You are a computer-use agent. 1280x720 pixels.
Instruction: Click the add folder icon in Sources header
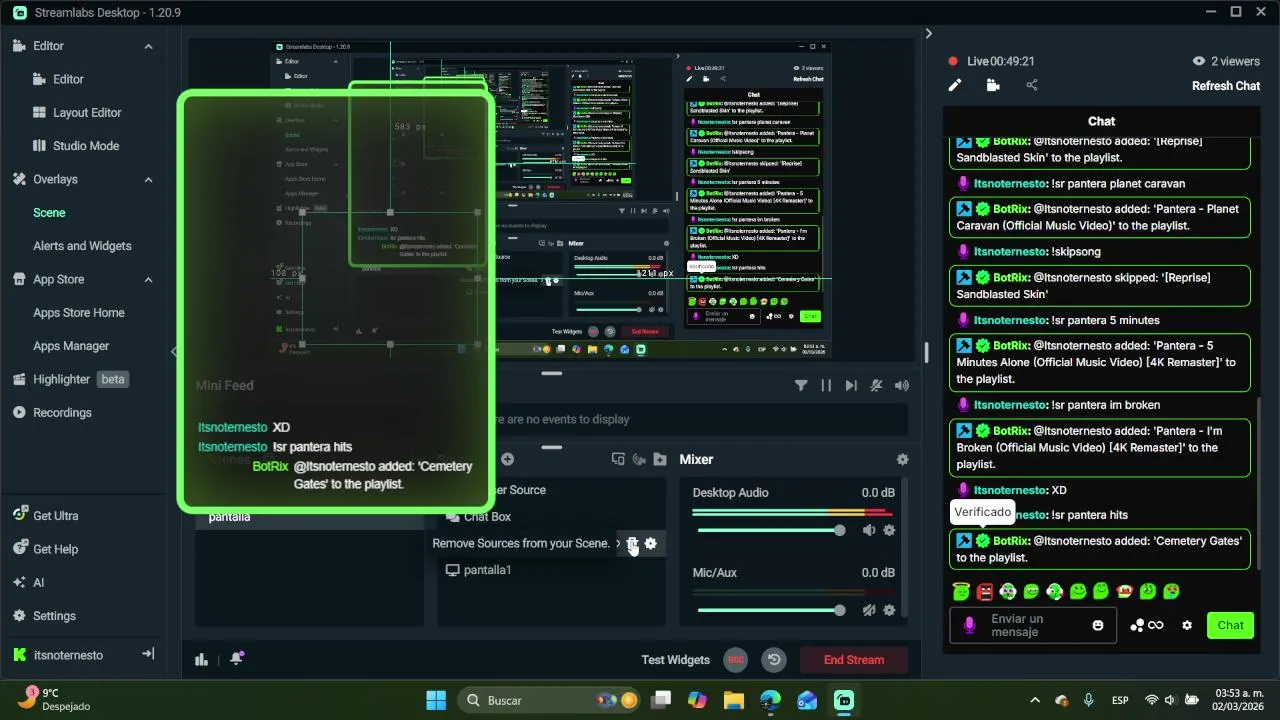click(660, 460)
